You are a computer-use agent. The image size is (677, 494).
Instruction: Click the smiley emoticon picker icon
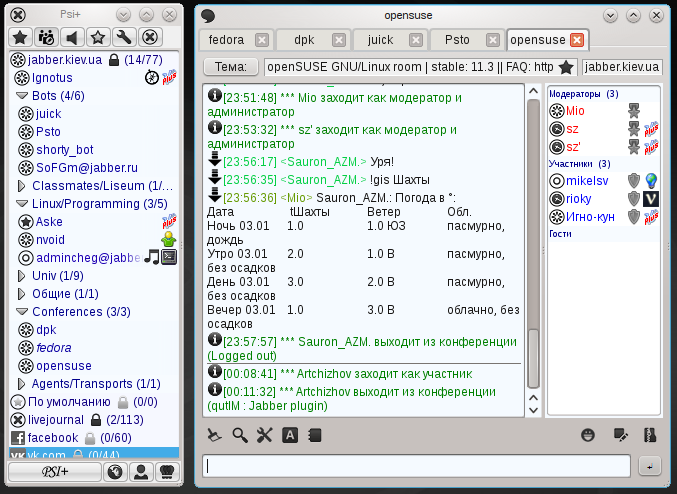point(588,435)
